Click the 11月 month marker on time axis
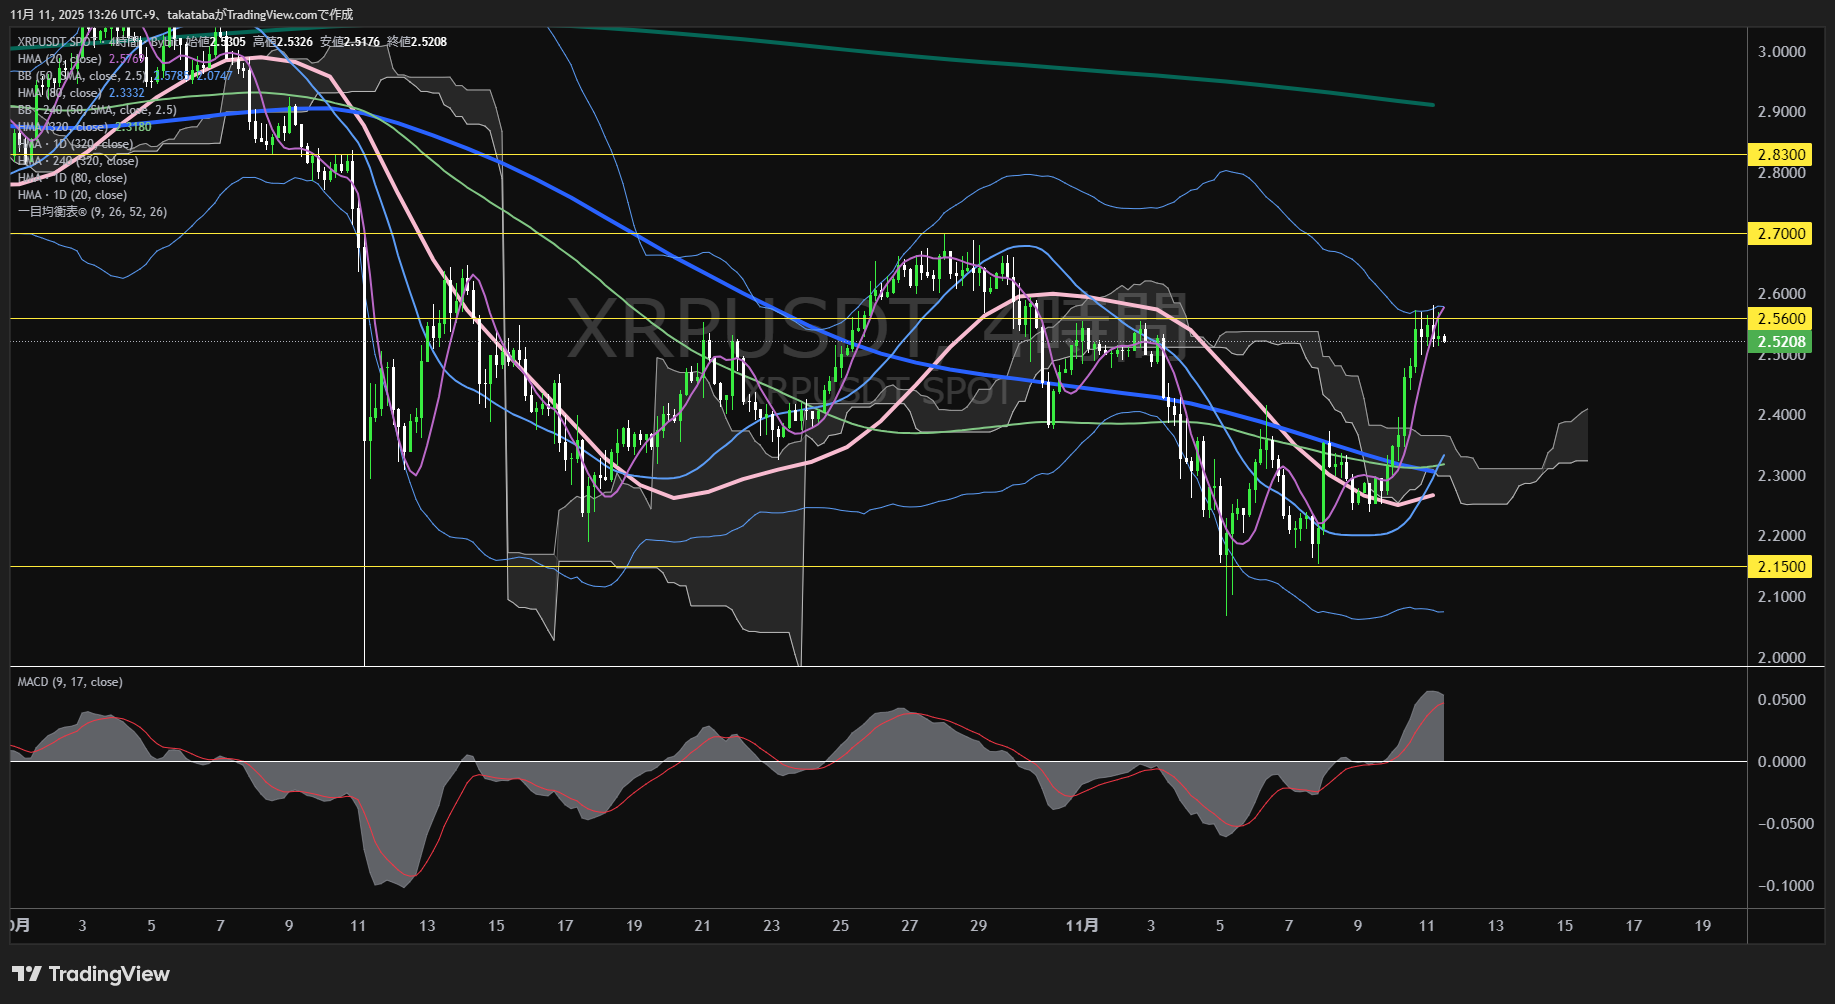 tap(1082, 925)
